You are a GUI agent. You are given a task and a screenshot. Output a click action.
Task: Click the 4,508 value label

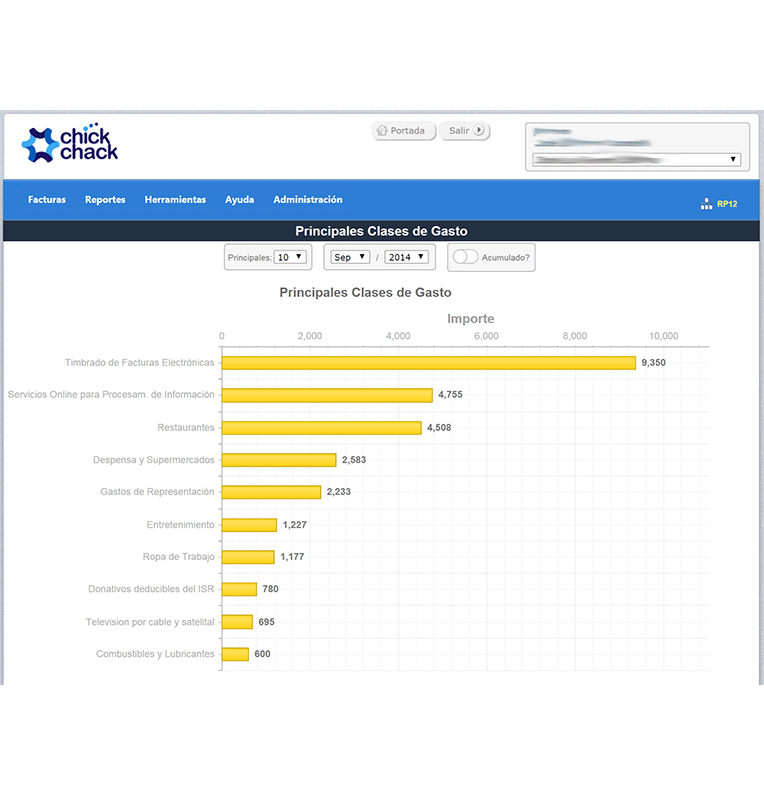[439, 427]
